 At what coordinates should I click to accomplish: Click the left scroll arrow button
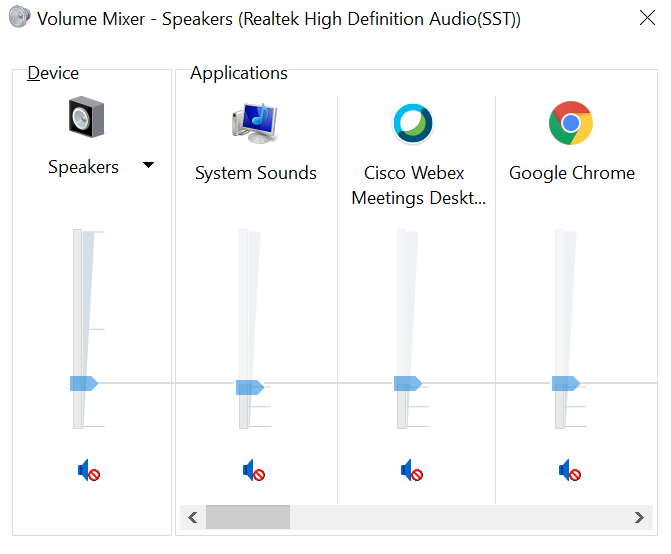coord(193,517)
